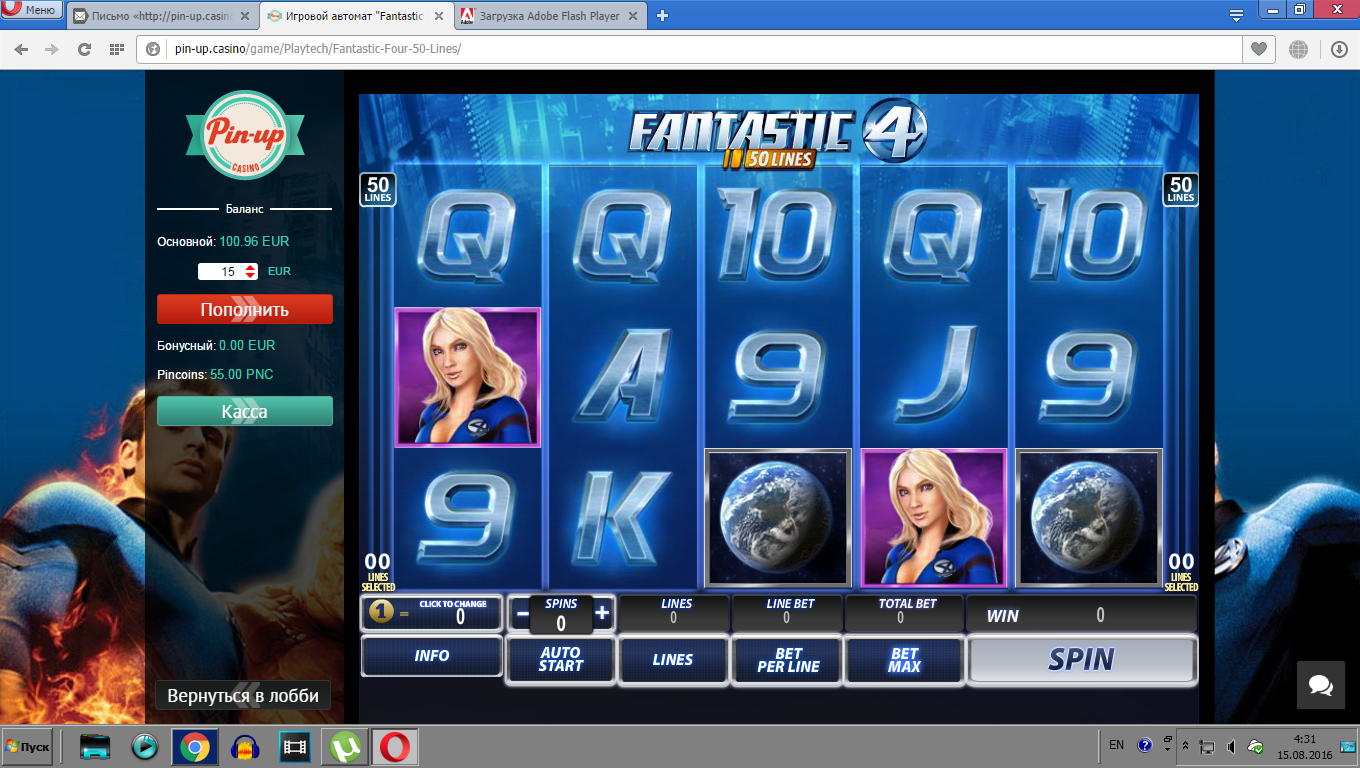Click the Fantastic 4 game logo
Image resolution: width=1360 pixels, height=768 pixels.
778,135
